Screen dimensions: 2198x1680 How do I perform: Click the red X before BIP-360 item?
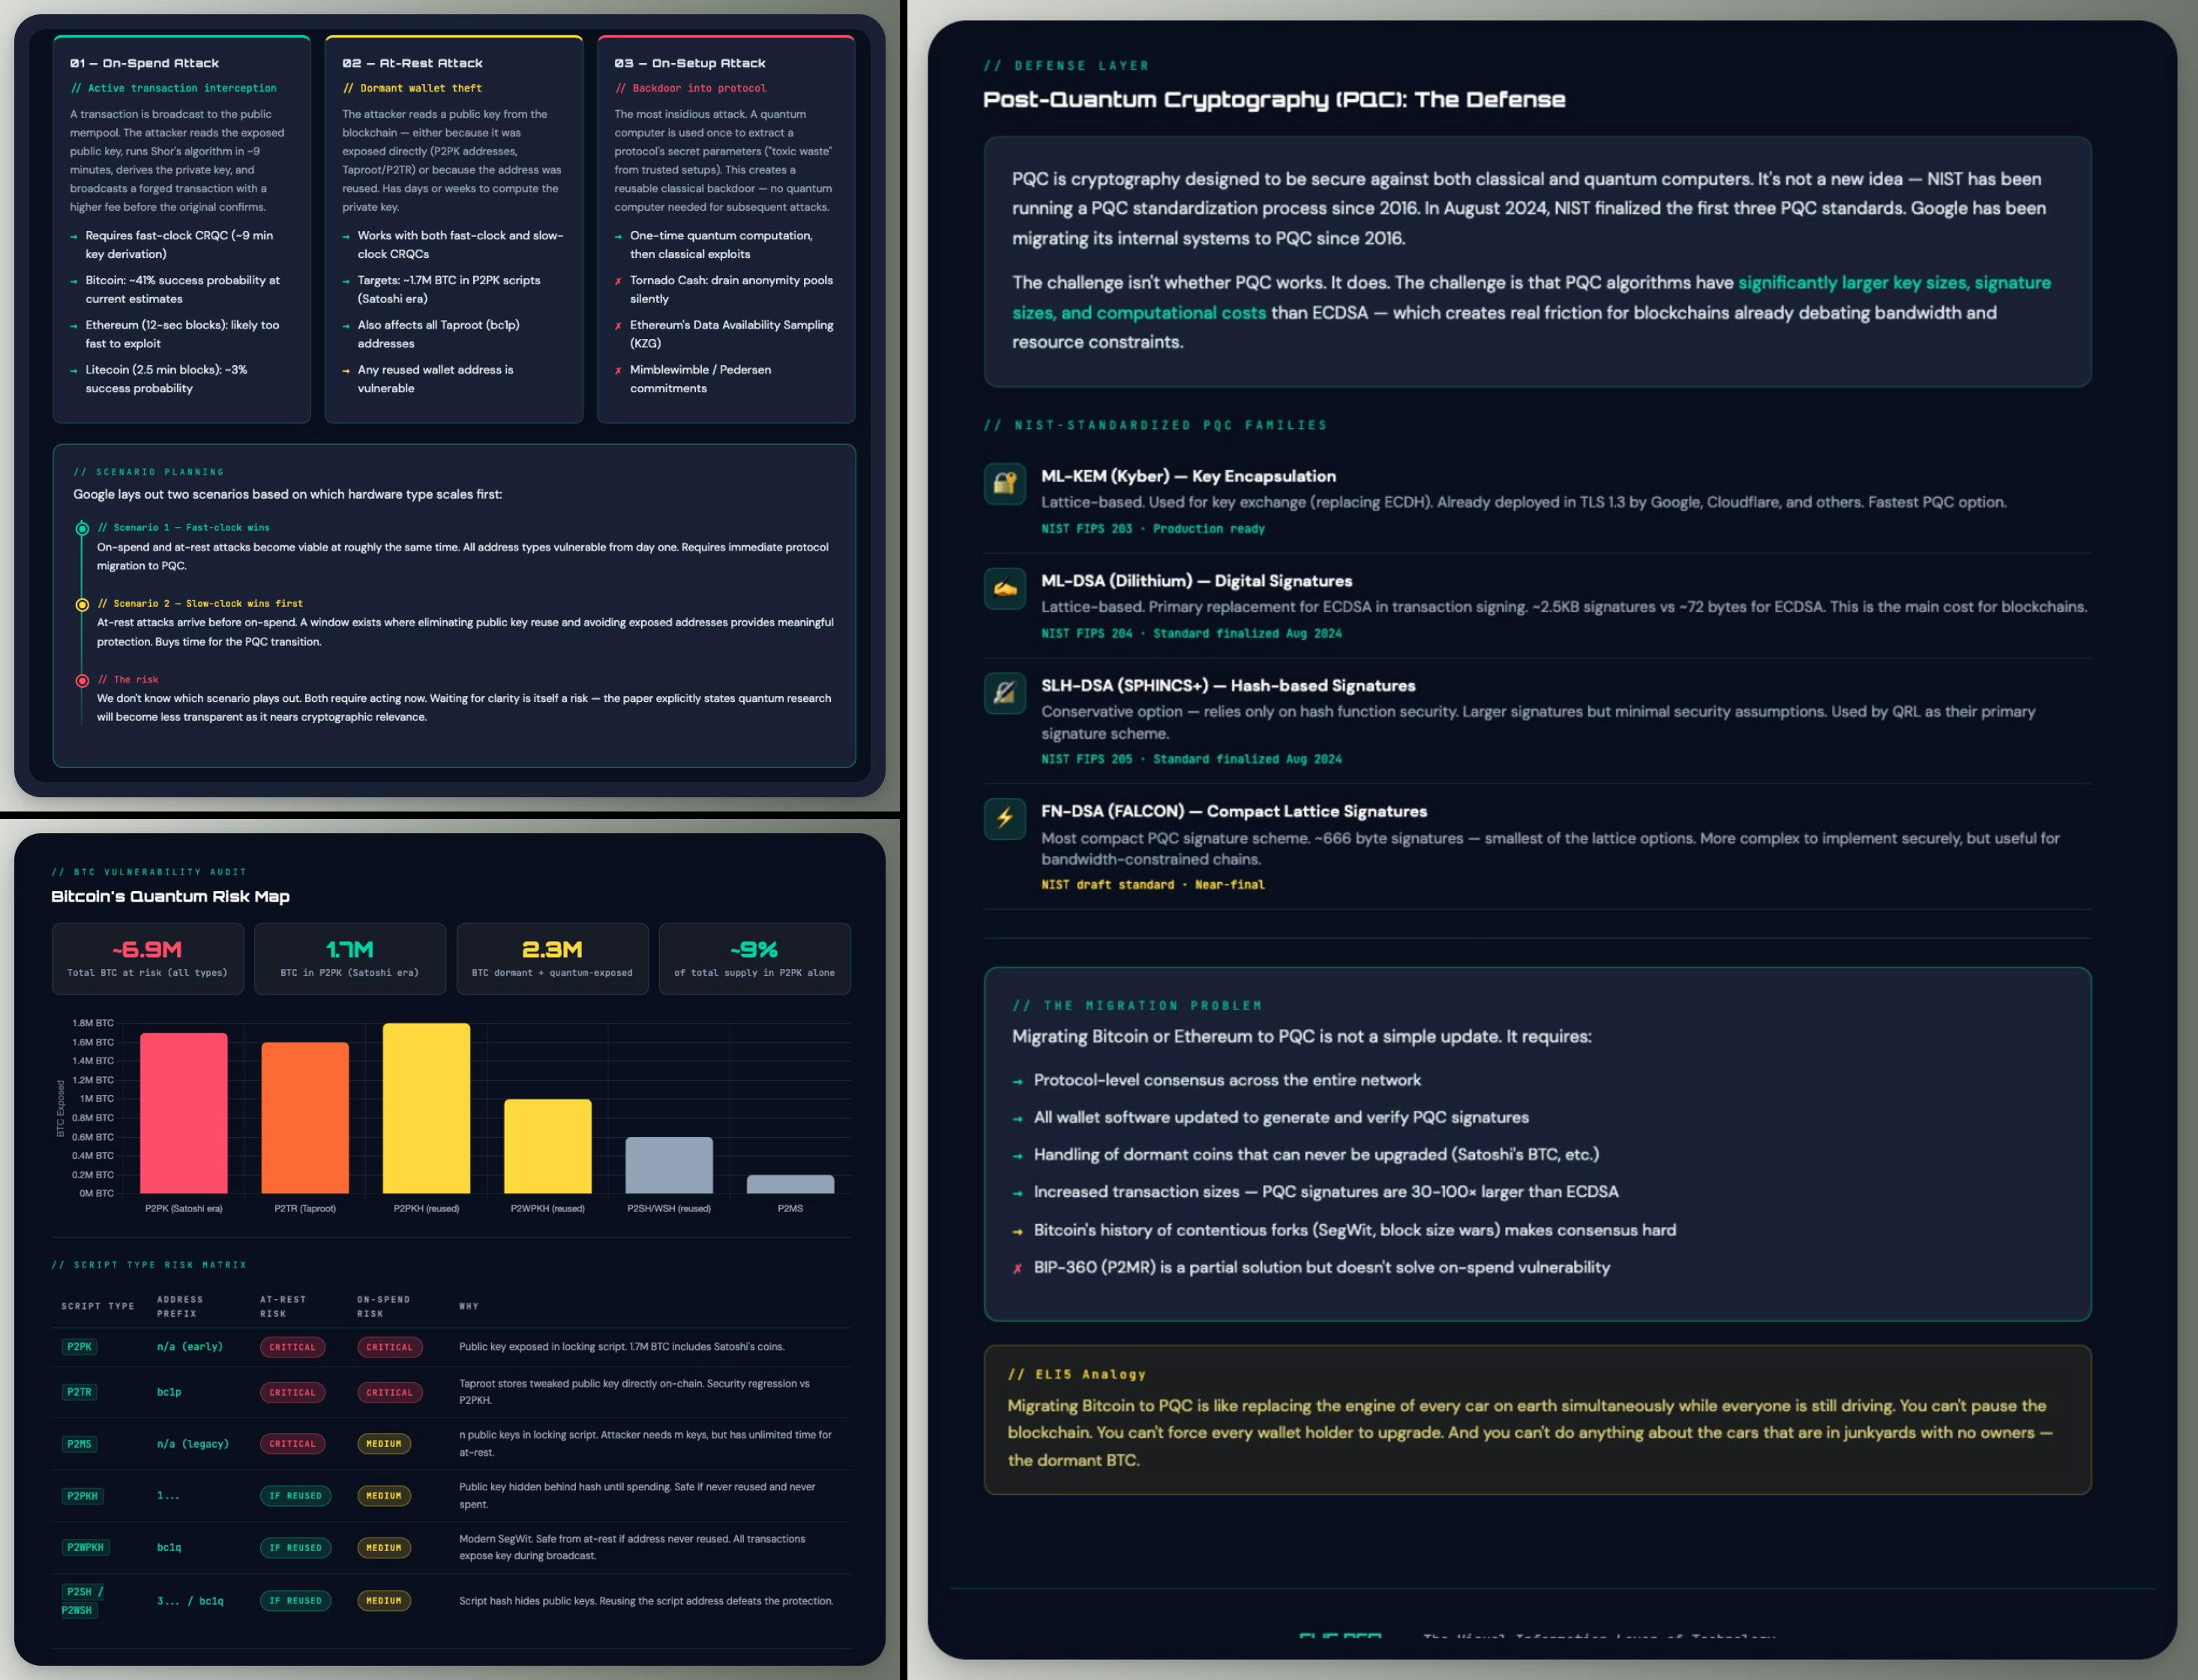[x=1017, y=1269]
